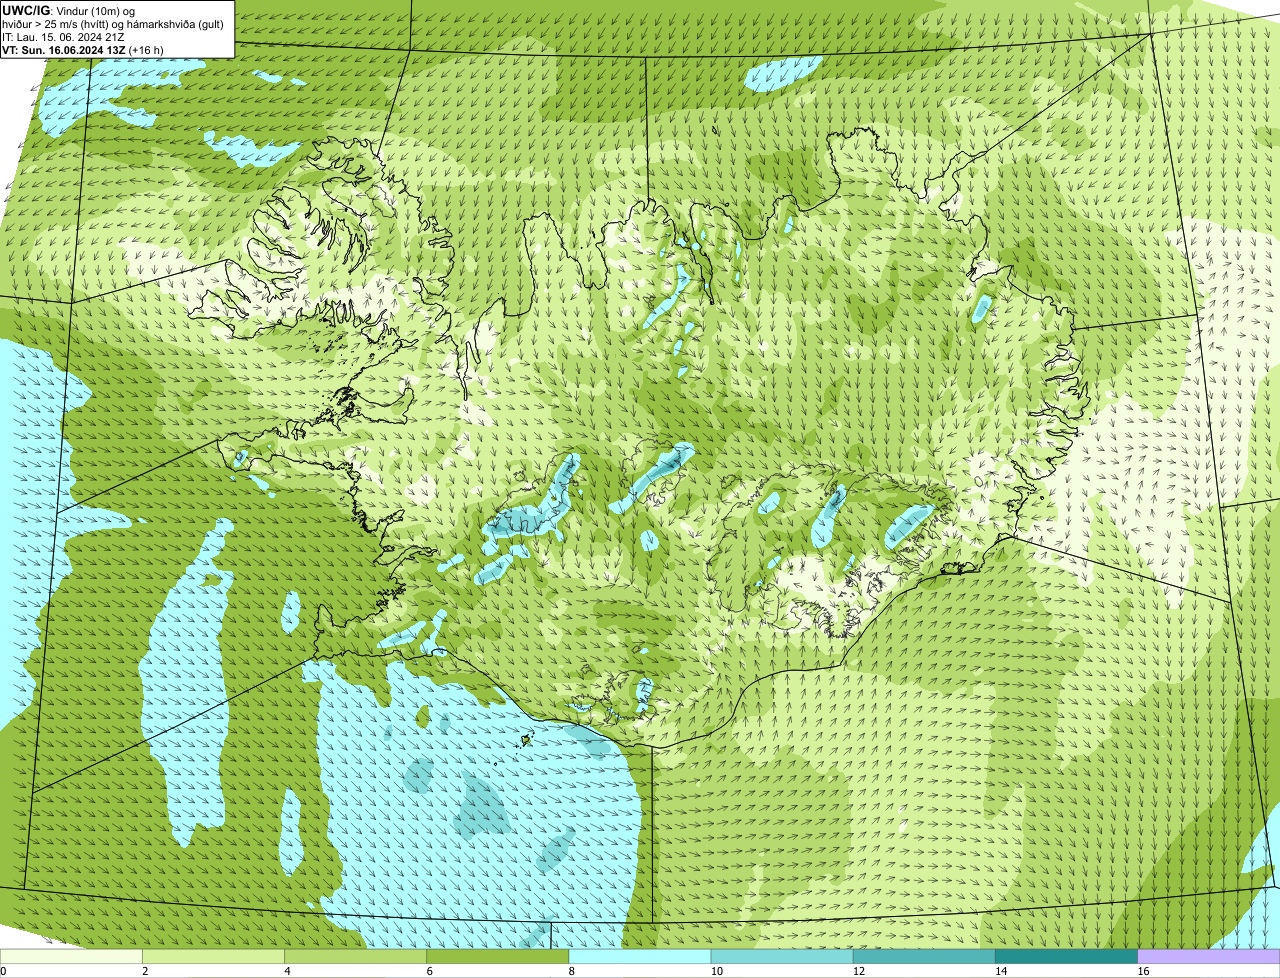This screenshot has width=1280, height=978.
Task: Click the deep teal 14–16 legend swatch
Action: point(1067,956)
